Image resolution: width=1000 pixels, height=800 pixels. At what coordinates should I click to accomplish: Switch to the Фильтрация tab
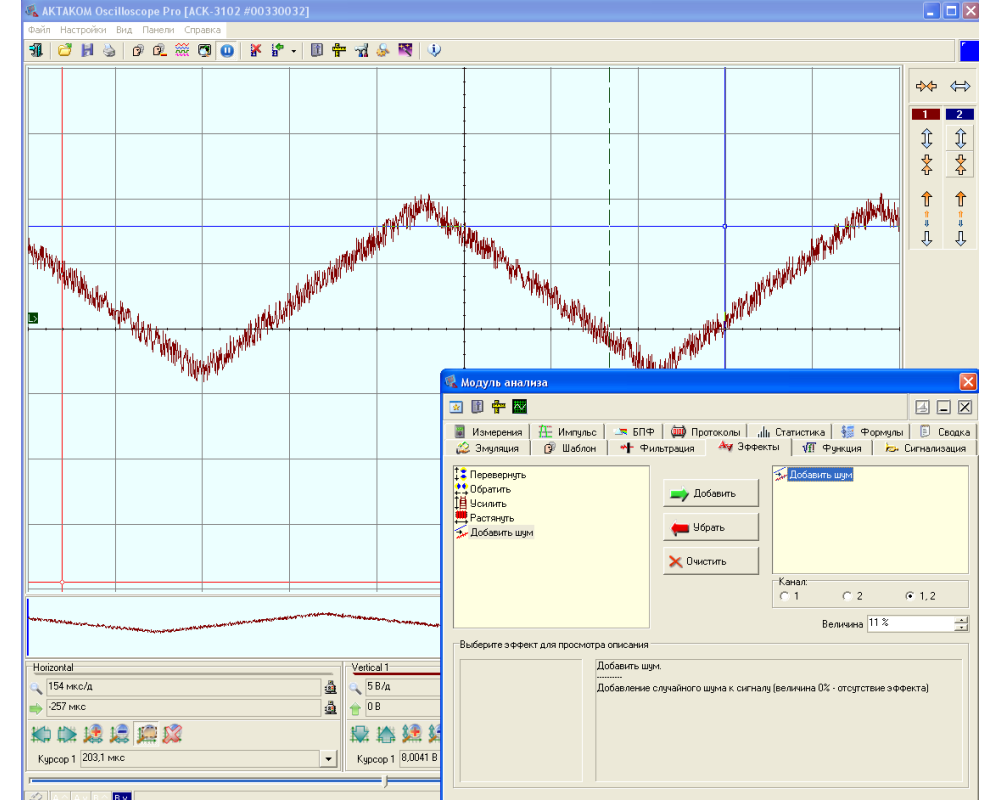pyautogui.click(x=657, y=448)
